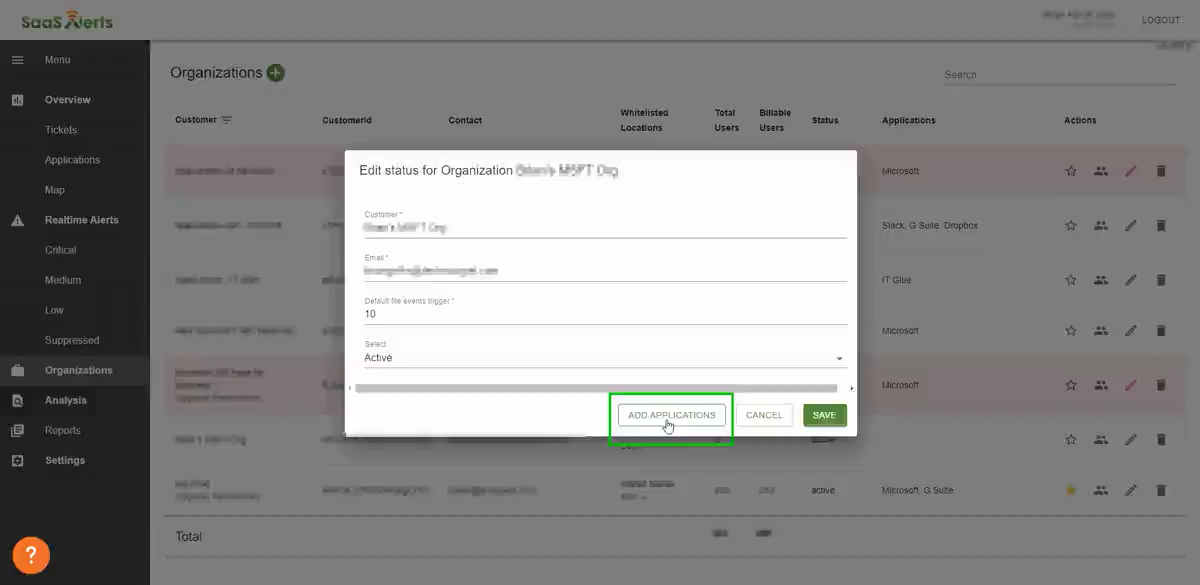This screenshot has height=585, width=1200.
Task: Favorite the first organization using its star icon
Action: 1071,171
